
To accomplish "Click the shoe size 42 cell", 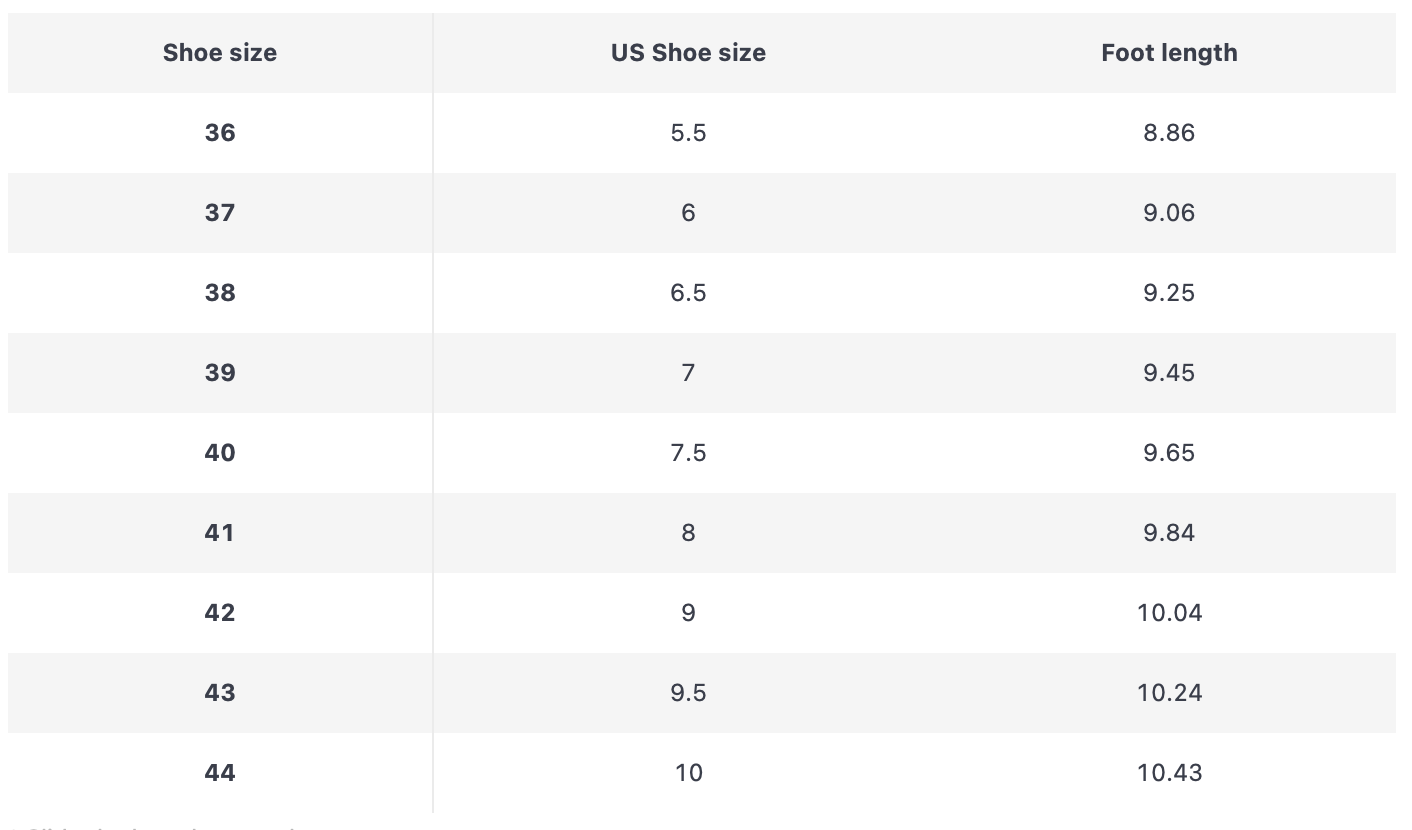I will coord(220,613).
